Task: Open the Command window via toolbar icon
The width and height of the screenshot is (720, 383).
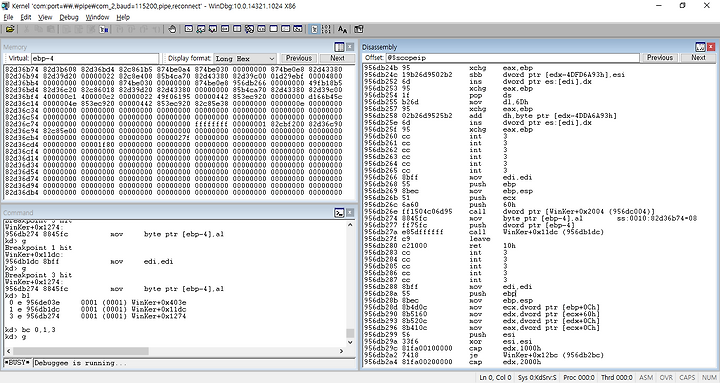Action: click(189, 29)
